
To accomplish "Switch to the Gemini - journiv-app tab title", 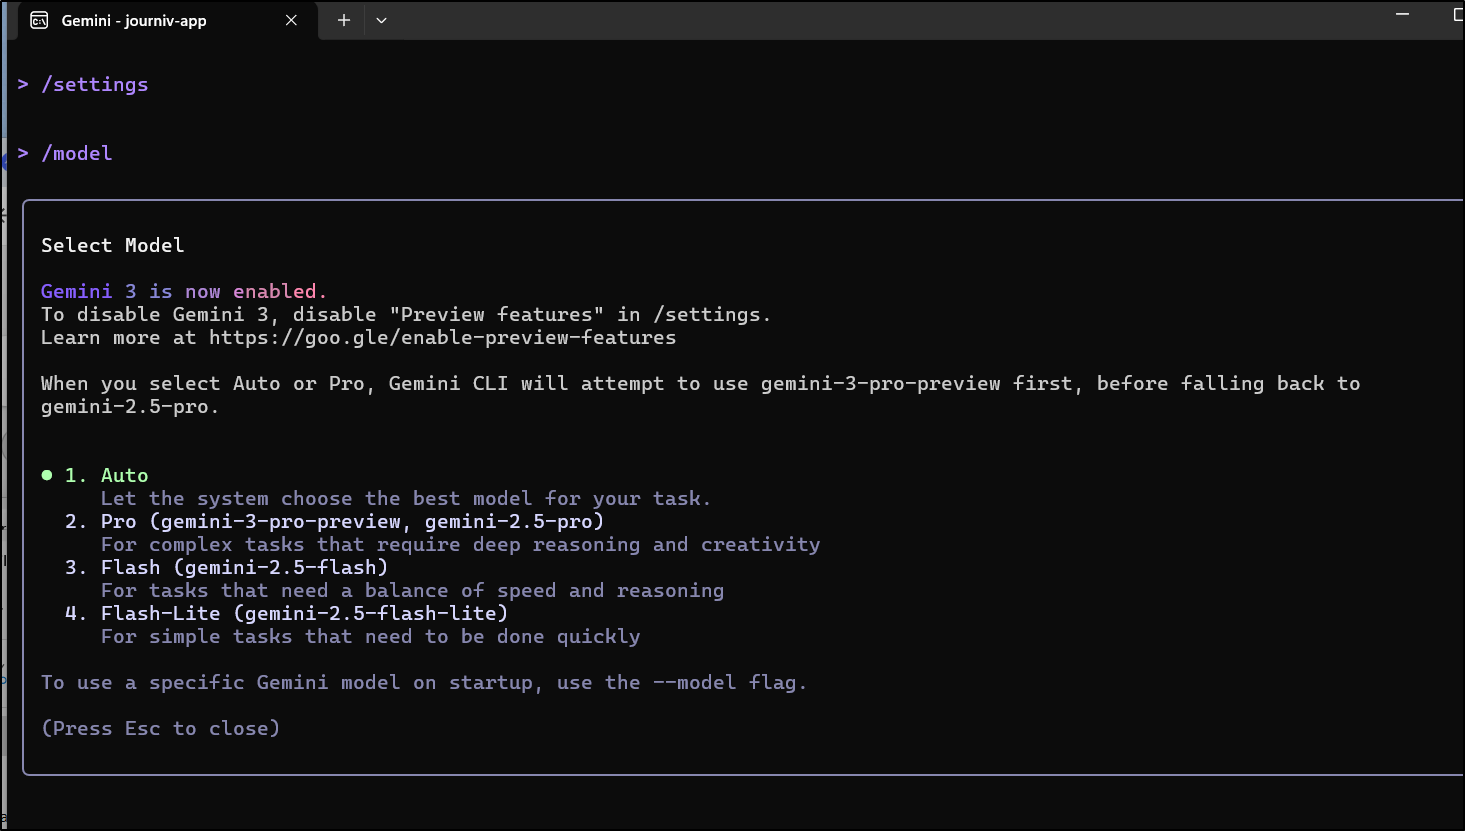I will pos(134,20).
